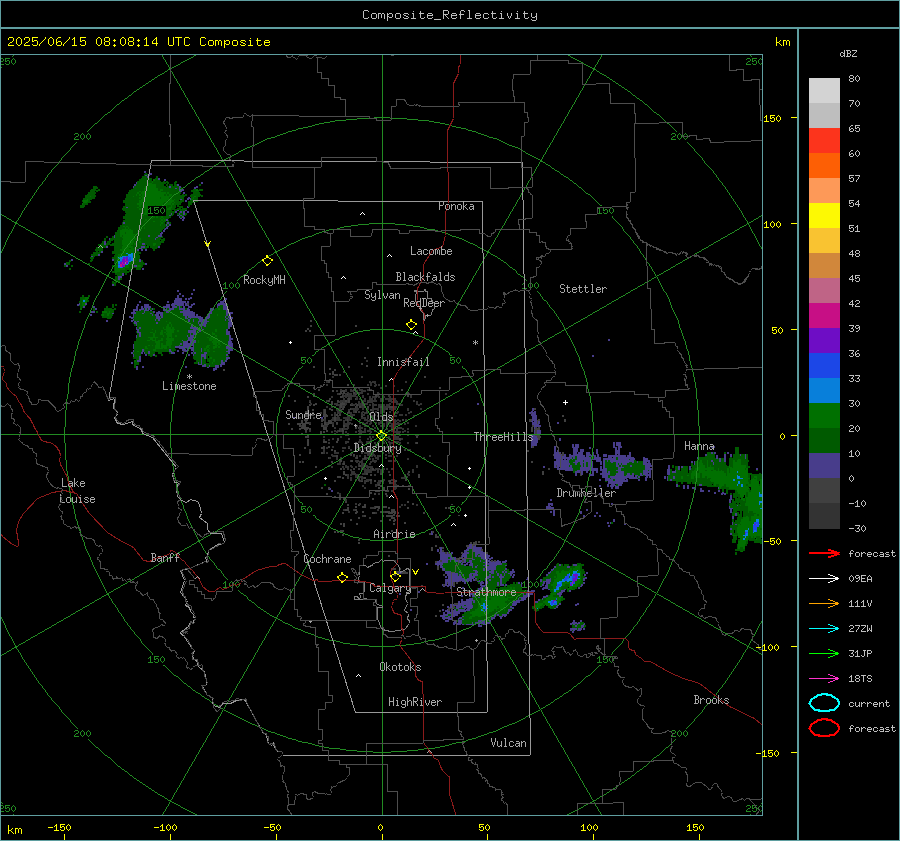Click the magenta 18TS arrow icon
This screenshot has height=841, width=900.
tap(824, 679)
